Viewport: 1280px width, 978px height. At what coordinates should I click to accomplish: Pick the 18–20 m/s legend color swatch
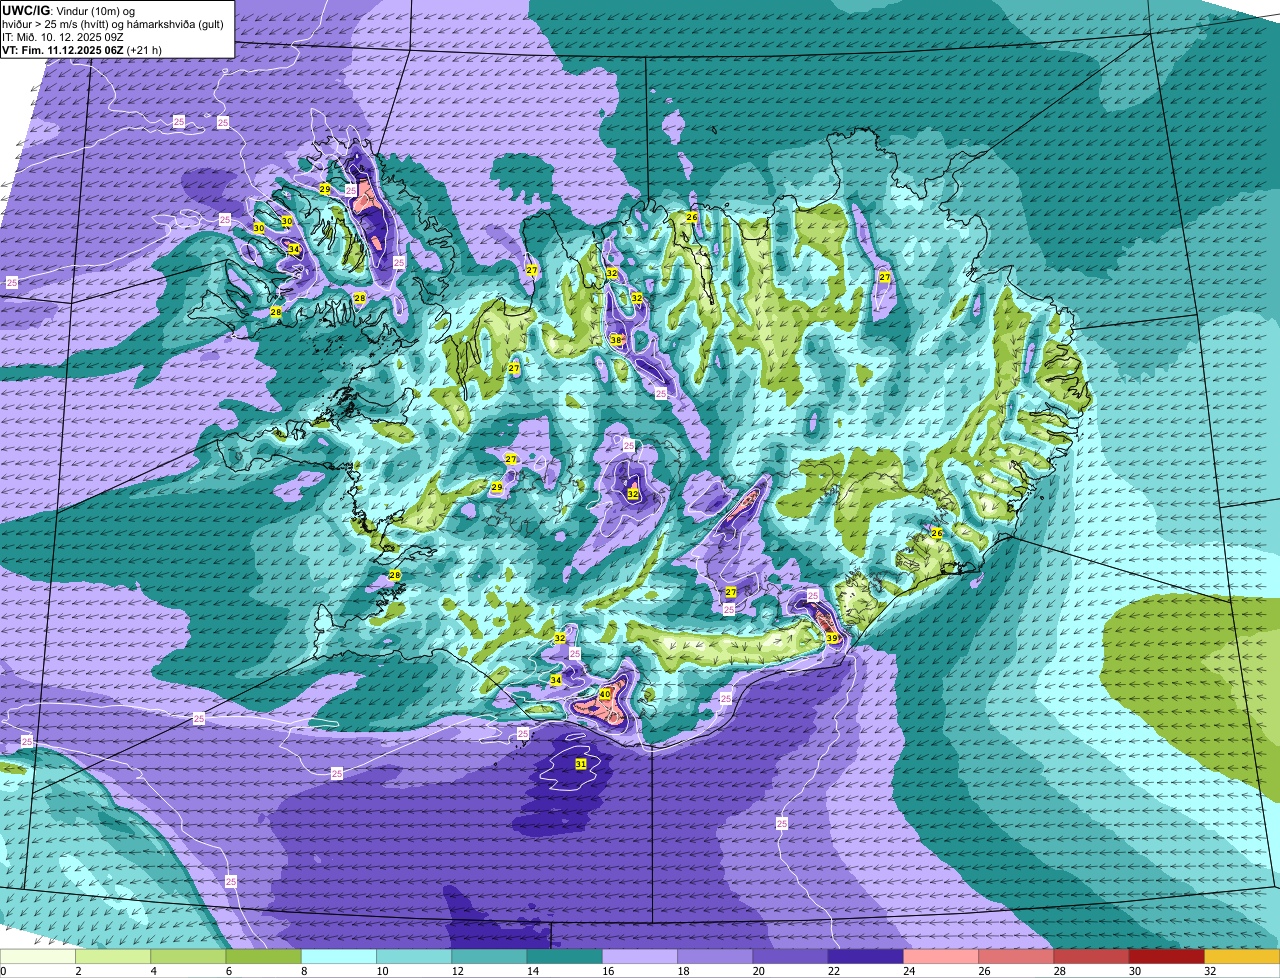[x=715, y=956]
